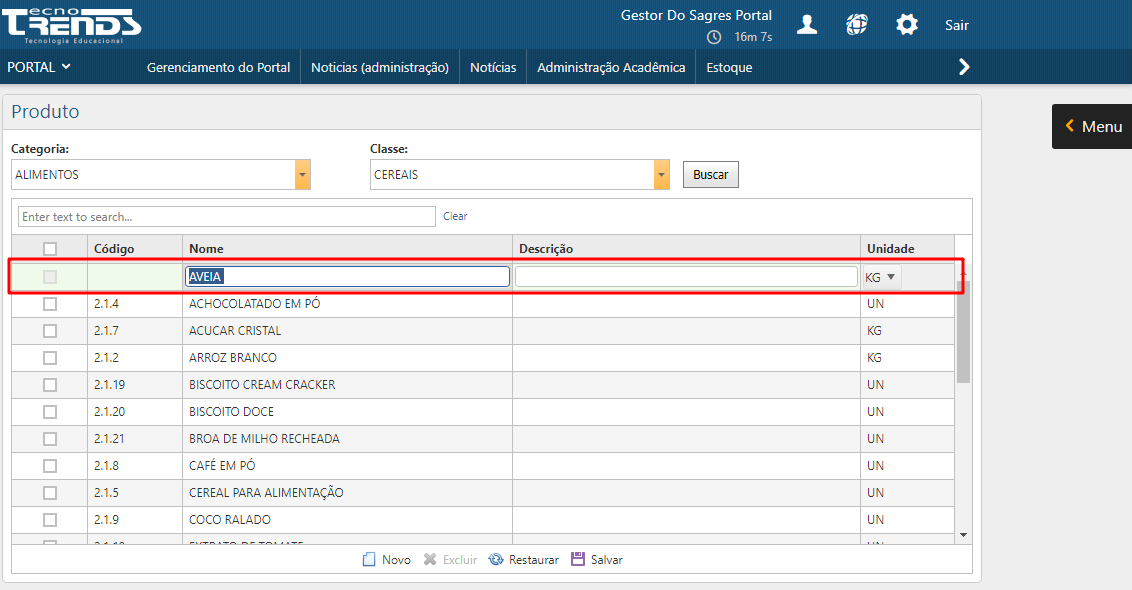Screen dimensions: 1132x590
Task: Toggle the select-all checkbox in table header
Action: tap(50, 249)
